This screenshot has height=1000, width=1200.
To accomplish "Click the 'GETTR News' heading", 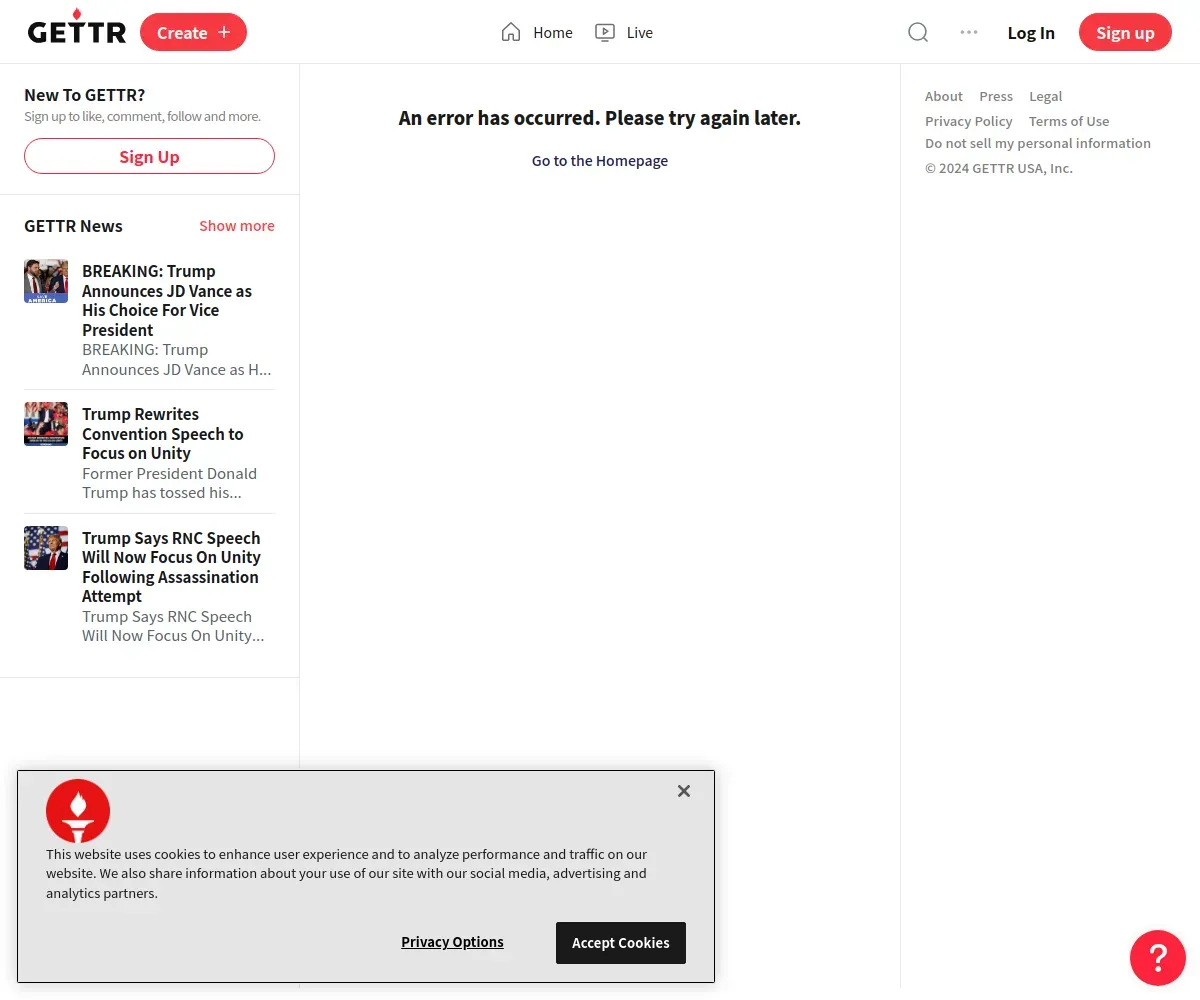I will coord(73,225).
